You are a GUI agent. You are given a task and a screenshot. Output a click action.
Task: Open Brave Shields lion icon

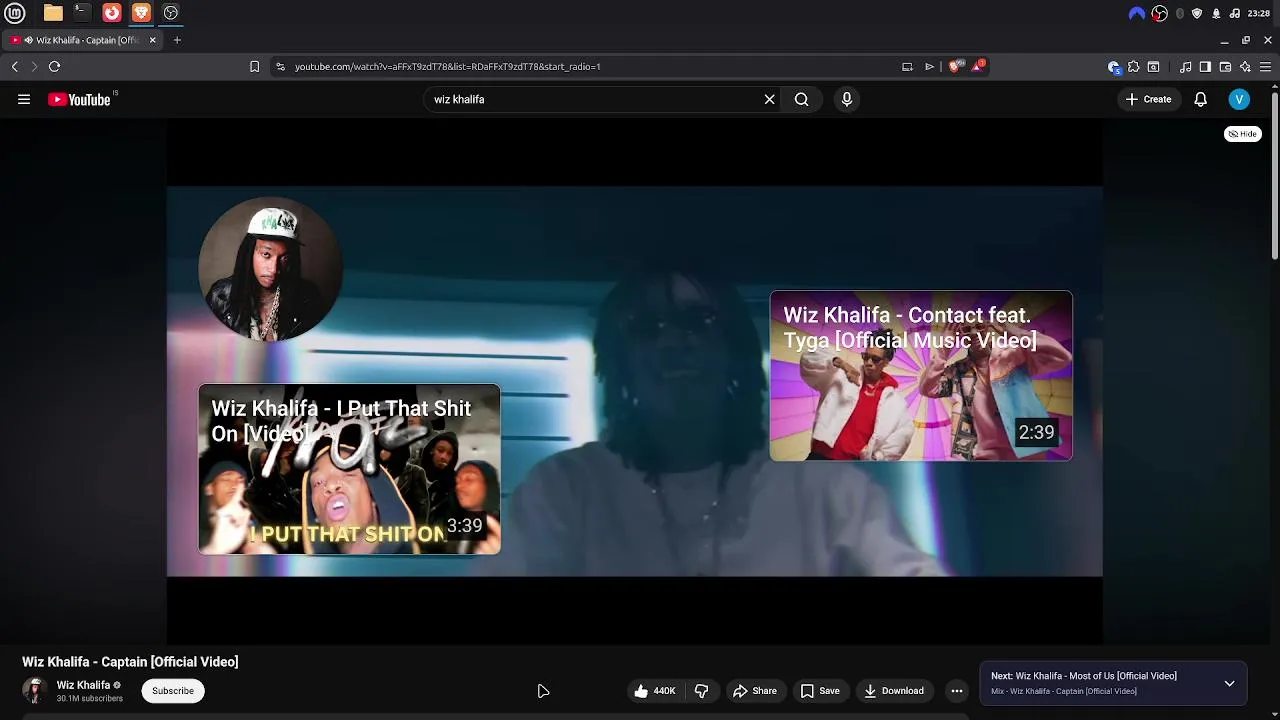tap(954, 66)
